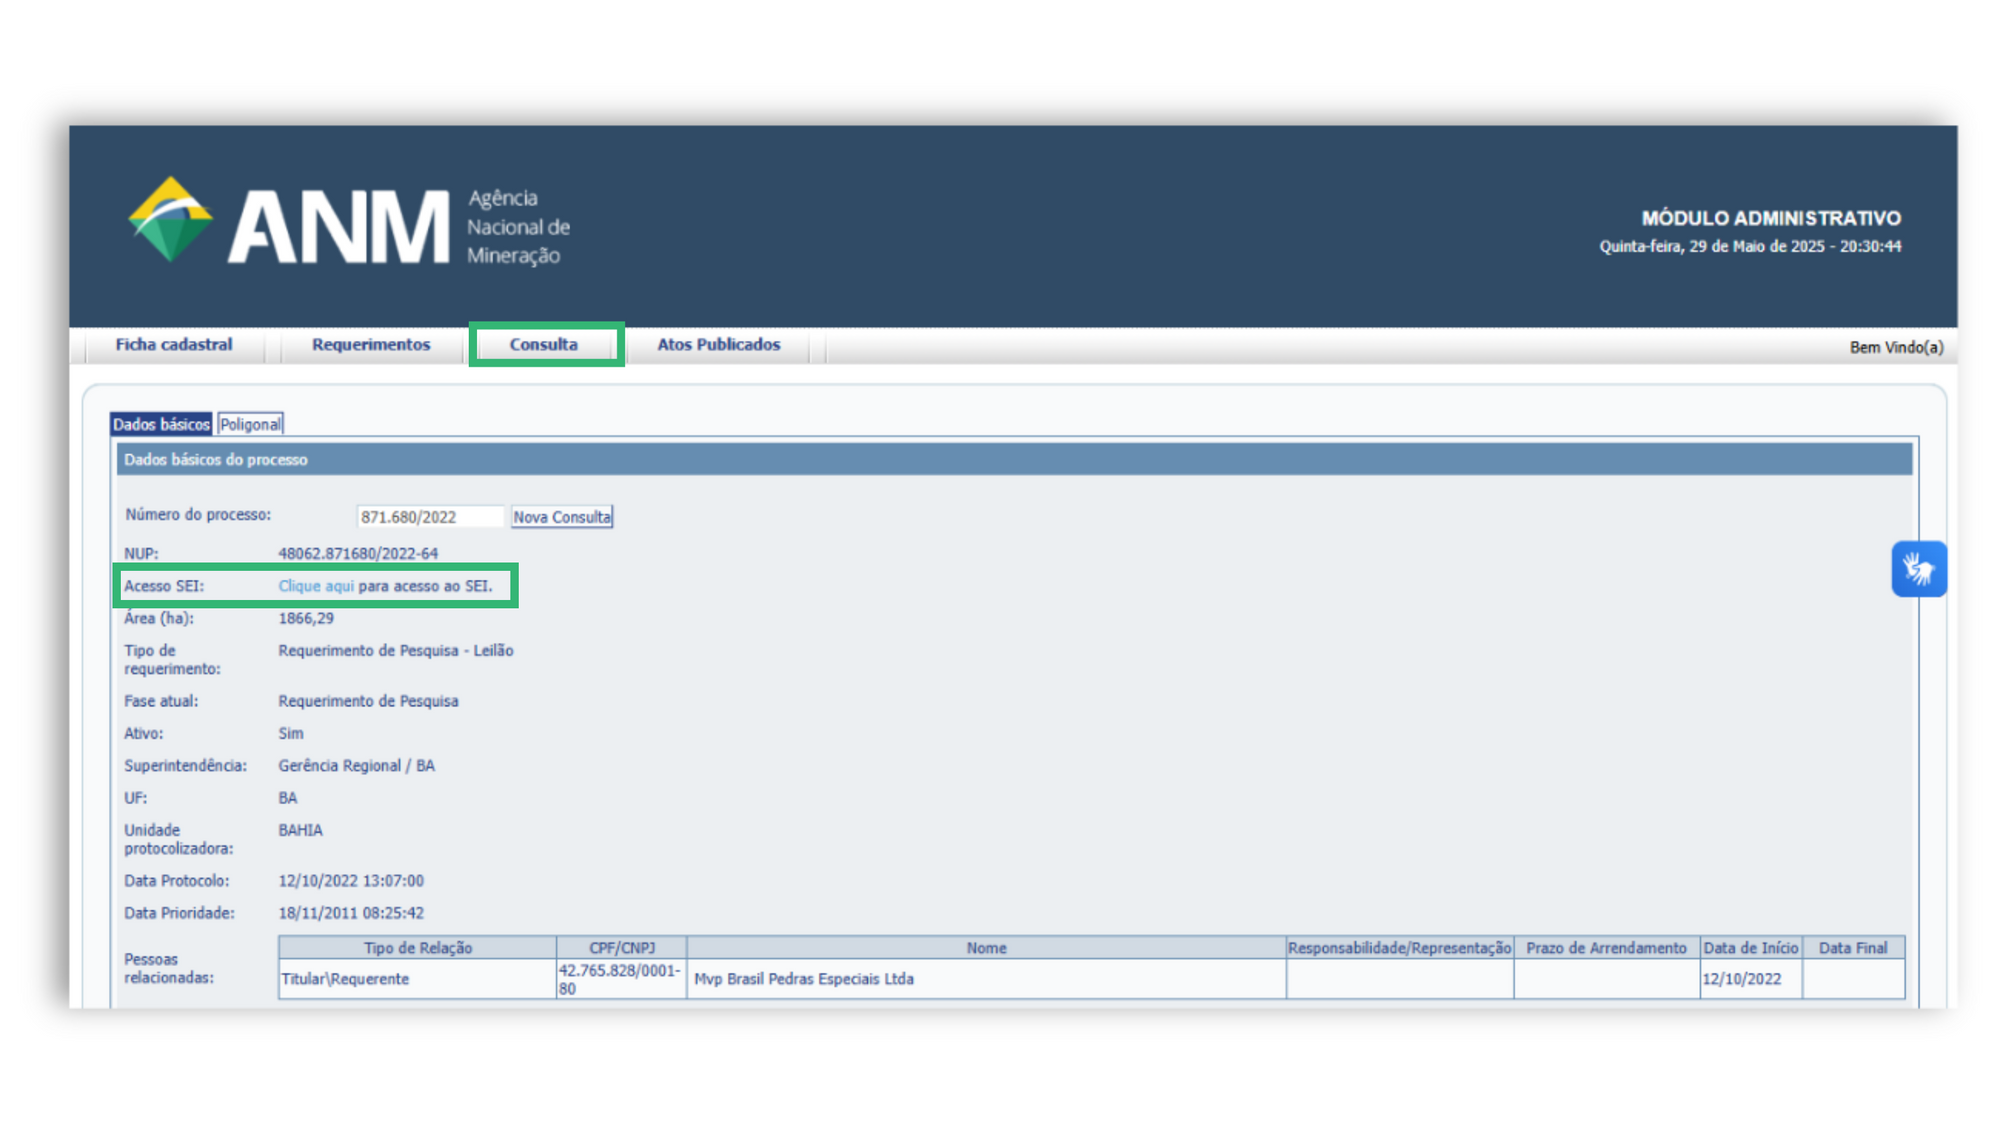The height and width of the screenshot is (1125, 2000).
Task: Click the Nome column header
Action: pos(986,948)
